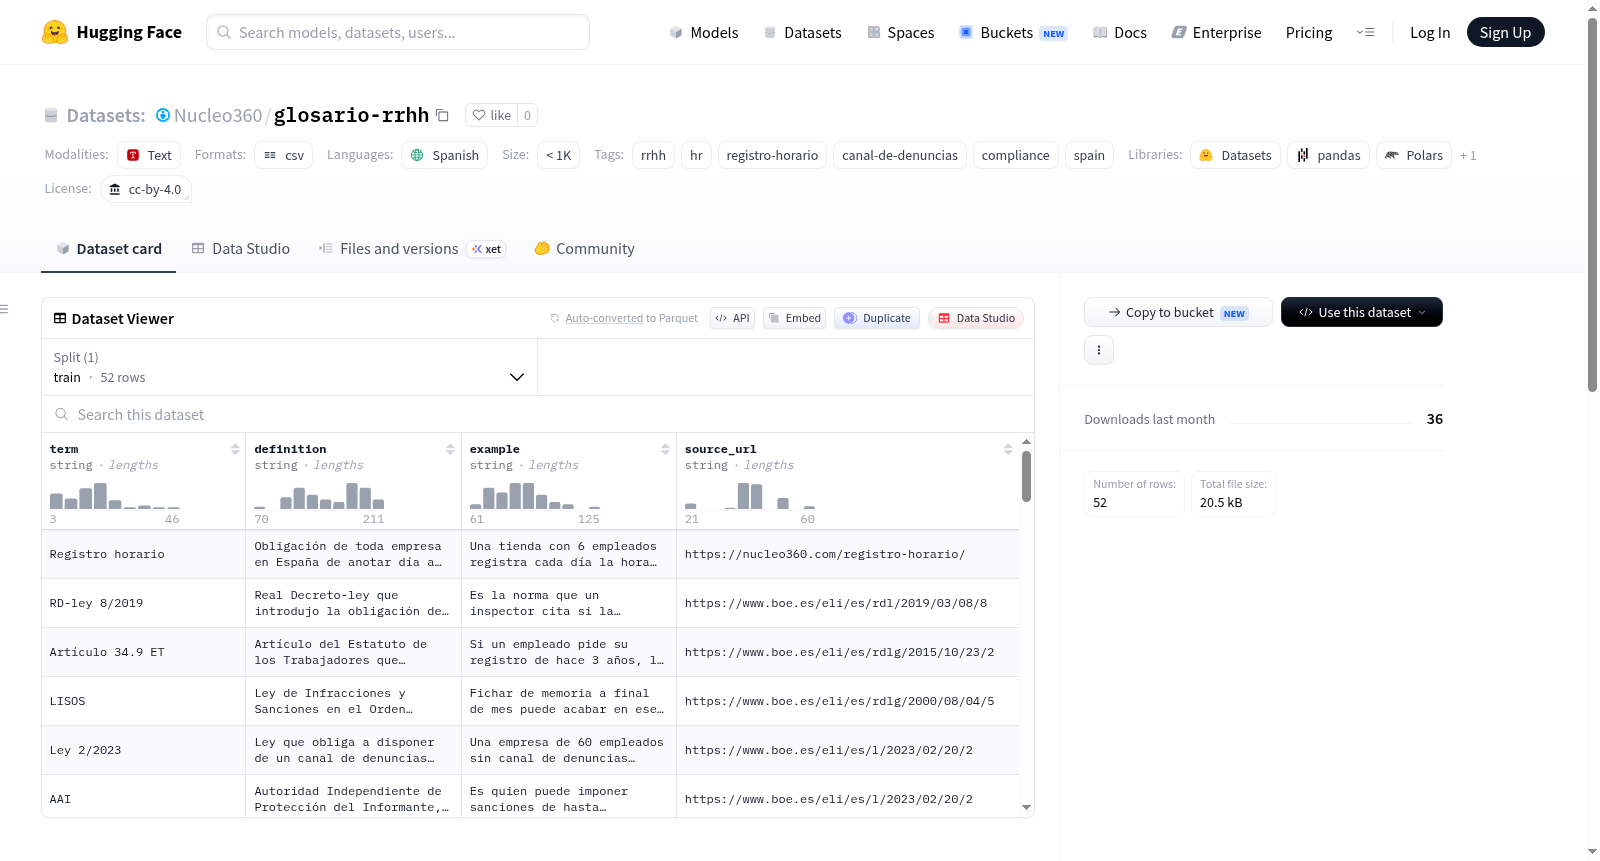Click the Nucleo360 organization avatar icon
Screen dimensions: 1600x861
(163, 115)
